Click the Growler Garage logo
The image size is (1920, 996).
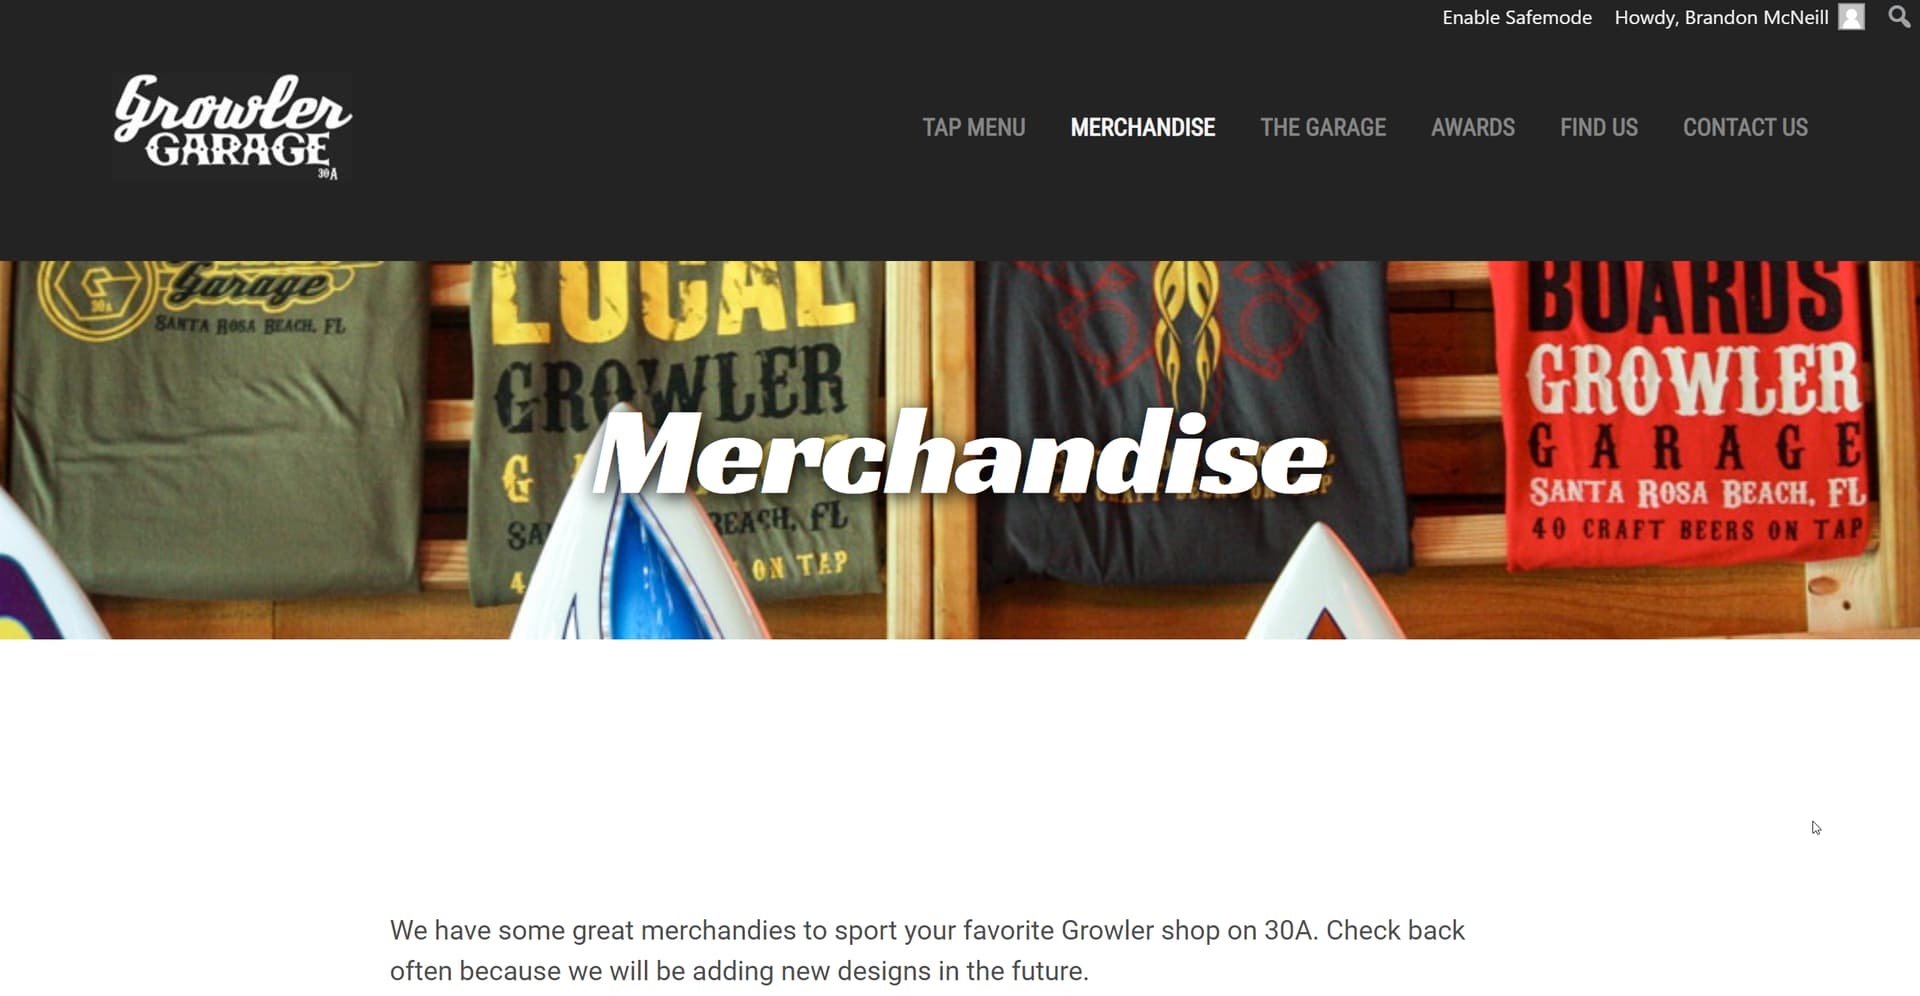pyautogui.click(x=232, y=126)
